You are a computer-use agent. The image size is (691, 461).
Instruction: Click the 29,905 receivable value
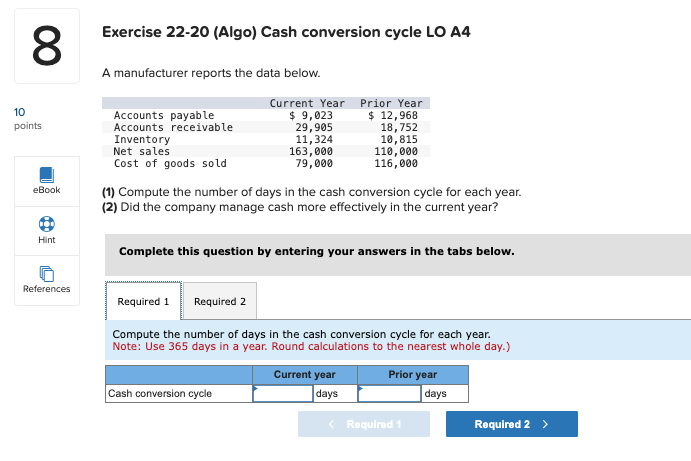coord(314,127)
